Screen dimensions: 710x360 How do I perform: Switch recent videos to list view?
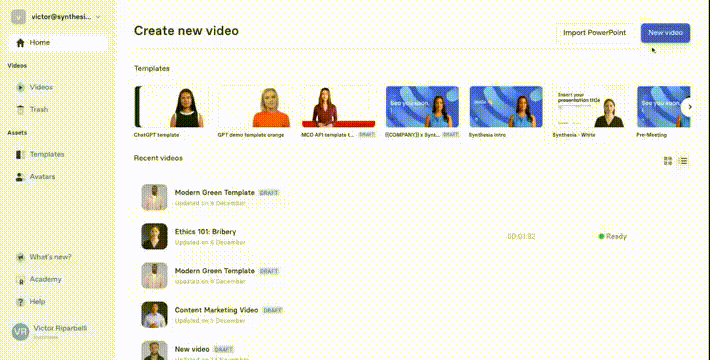[683, 161]
